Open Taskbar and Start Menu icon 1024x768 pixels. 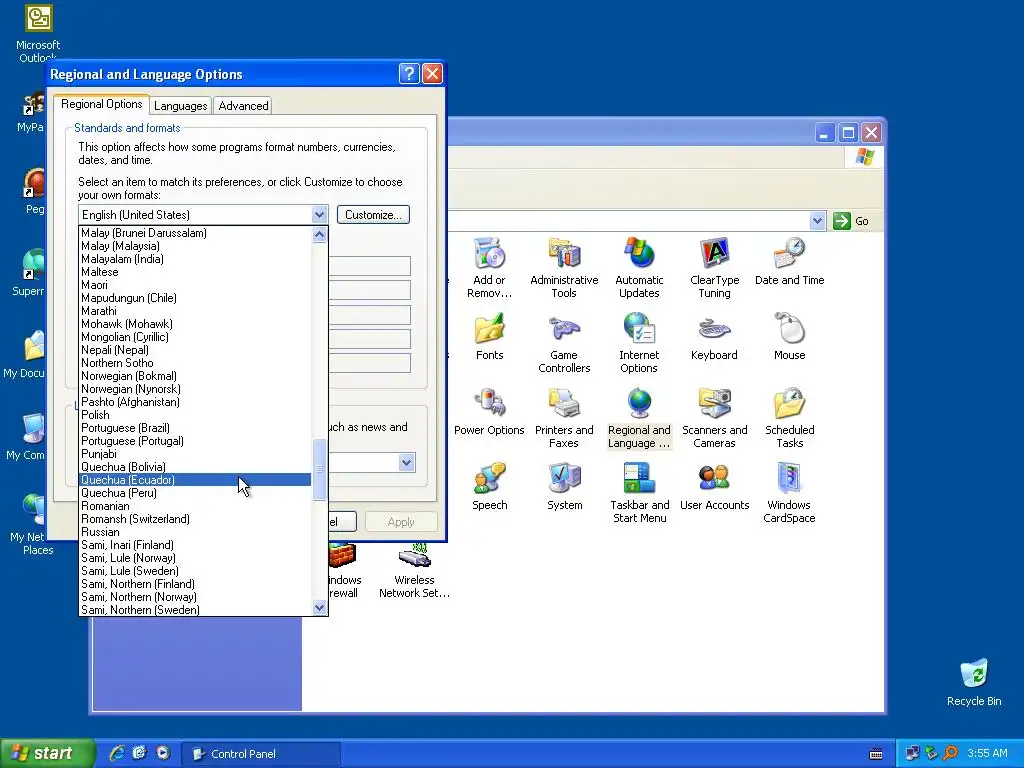click(639, 479)
